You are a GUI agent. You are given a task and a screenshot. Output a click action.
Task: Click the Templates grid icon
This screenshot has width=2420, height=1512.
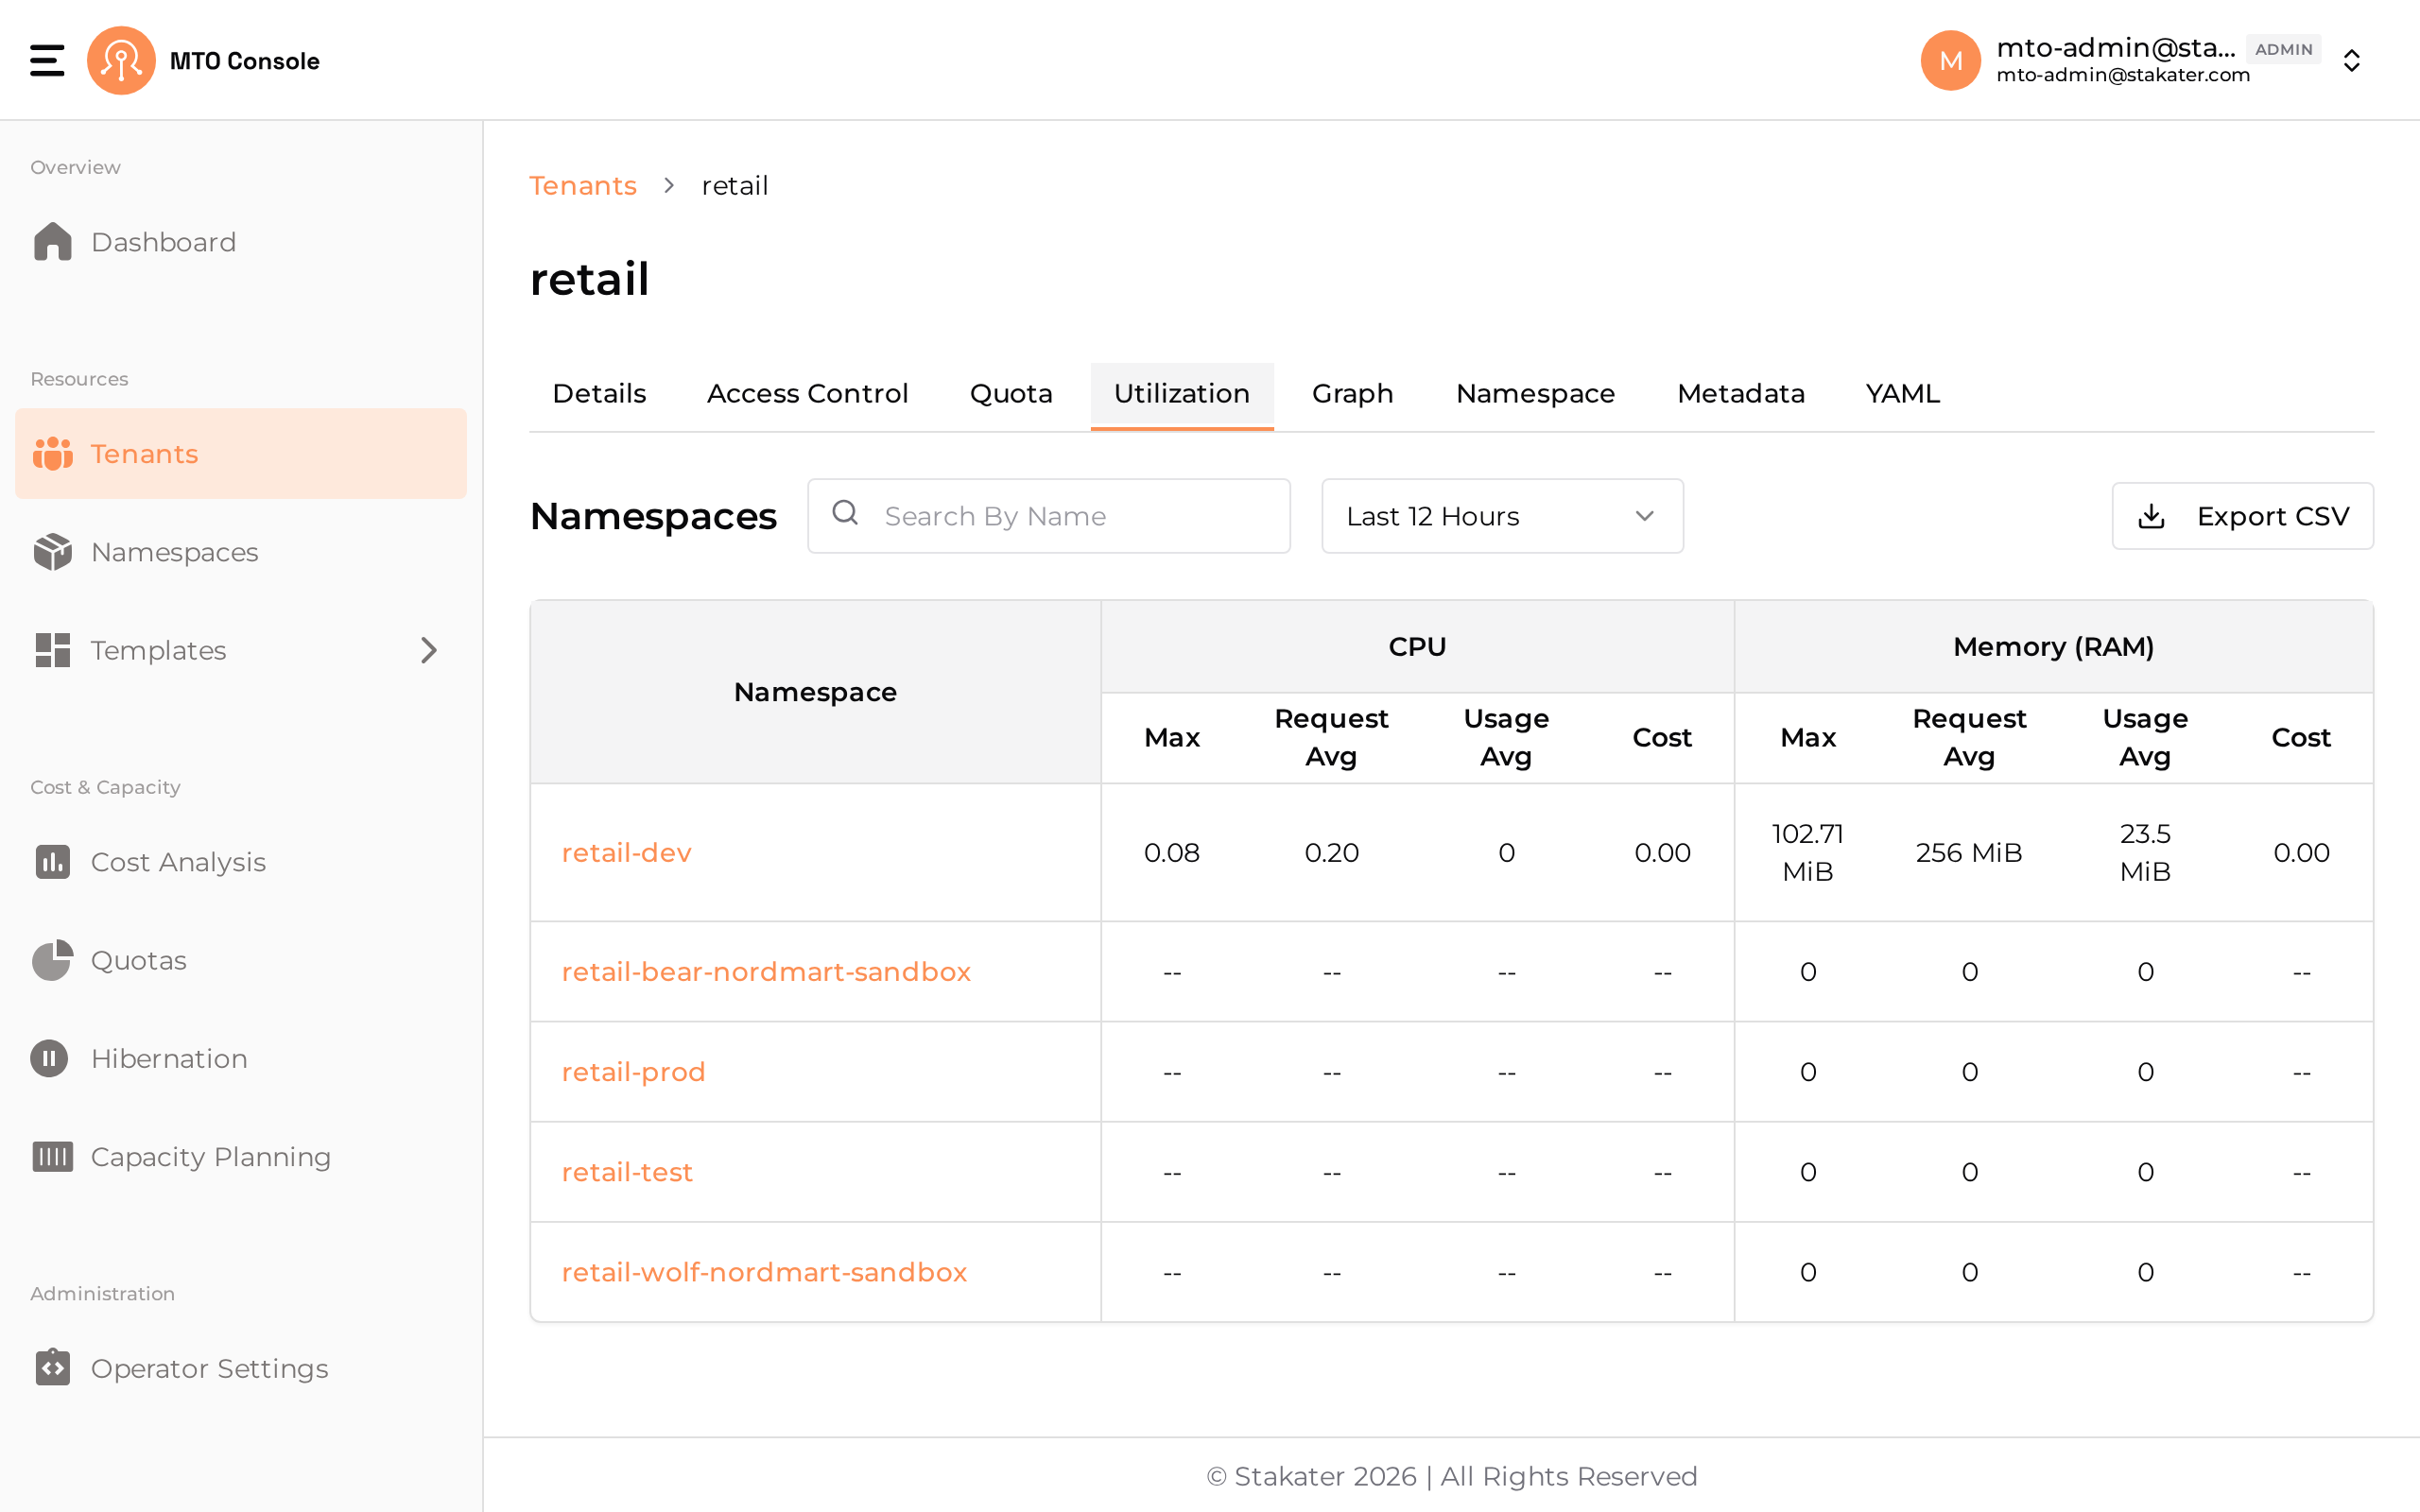(x=52, y=650)
